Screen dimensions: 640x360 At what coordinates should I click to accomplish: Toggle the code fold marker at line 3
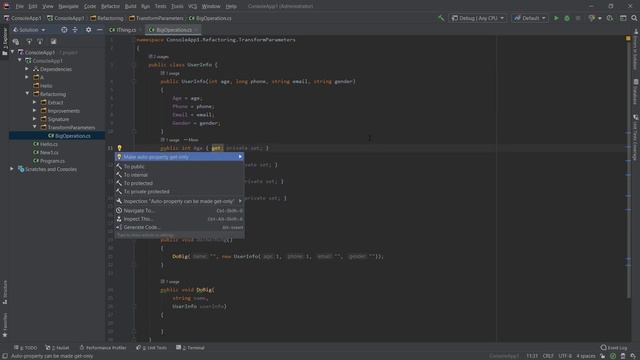click(133, 64)
